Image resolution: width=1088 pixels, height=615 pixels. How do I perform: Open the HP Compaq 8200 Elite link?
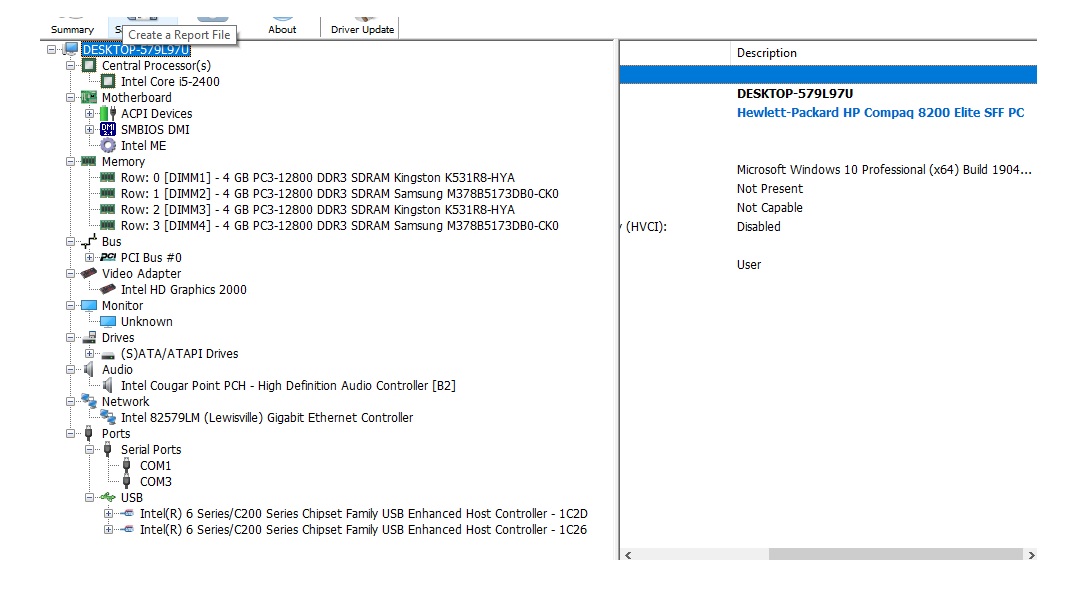click(880, 113)
